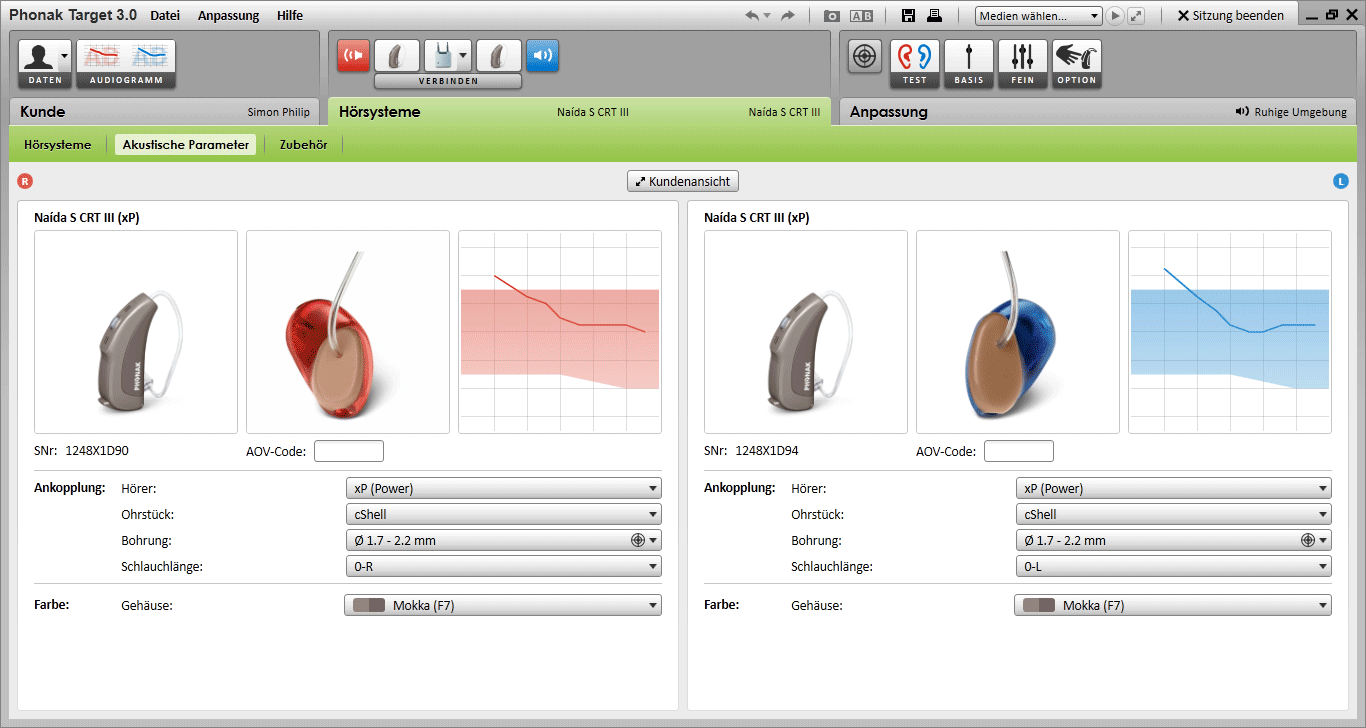Click the right hearing aid device image
Screen dimensions: 1366x728
click(x=136, y=332)
